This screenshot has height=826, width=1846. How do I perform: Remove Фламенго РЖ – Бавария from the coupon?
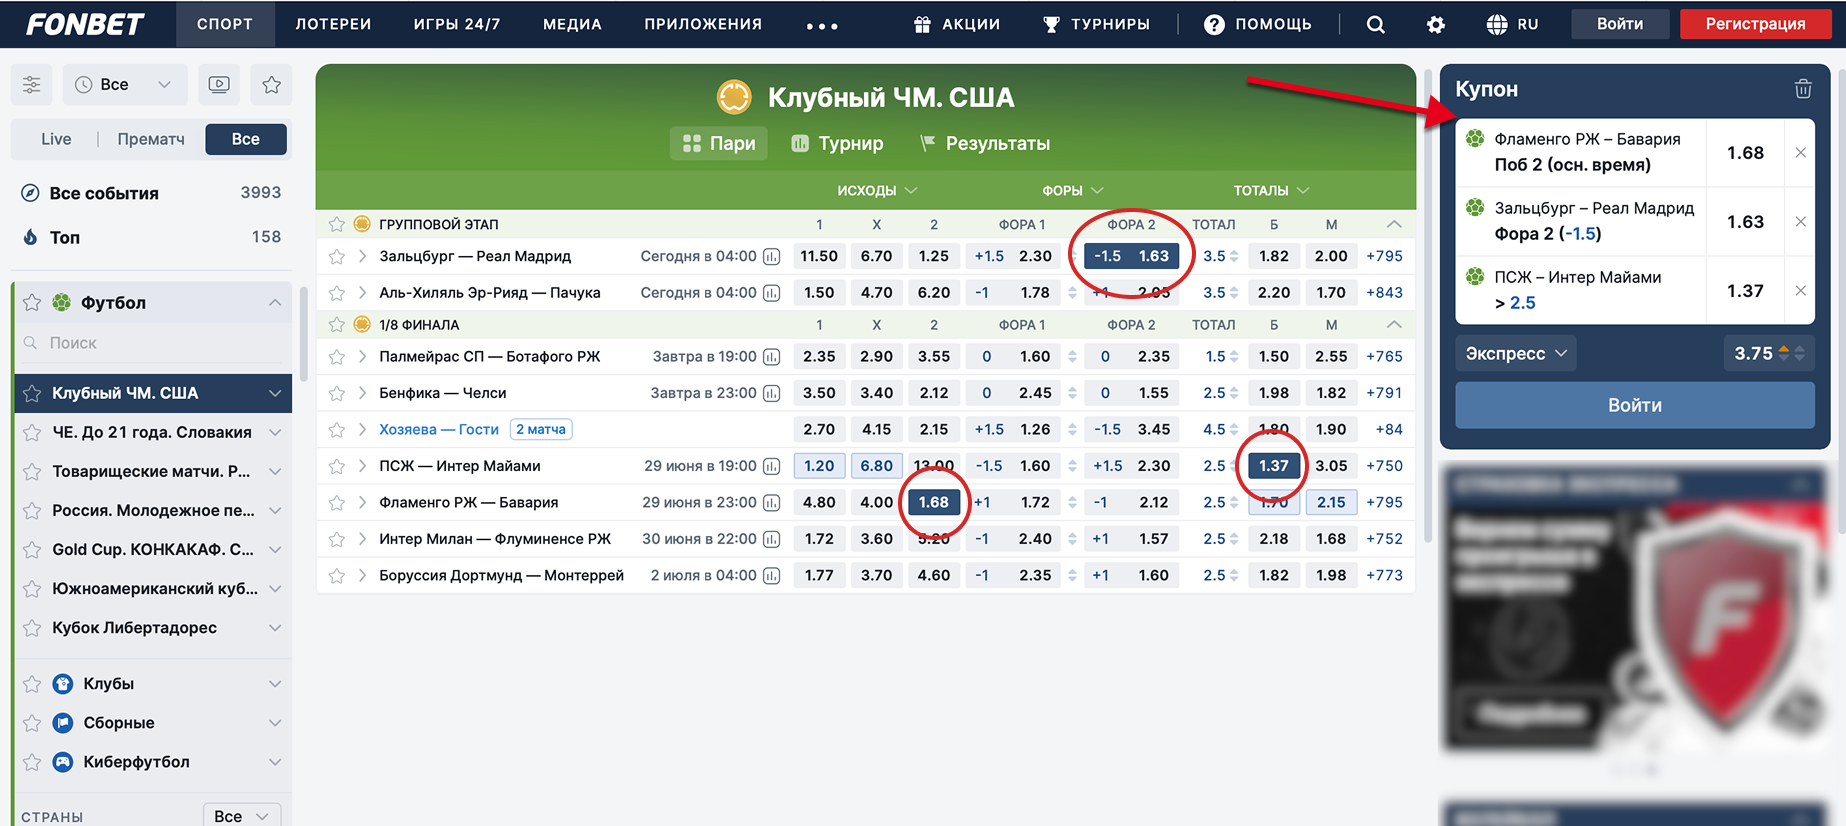pyautogui.click(x=1800, y=153)
